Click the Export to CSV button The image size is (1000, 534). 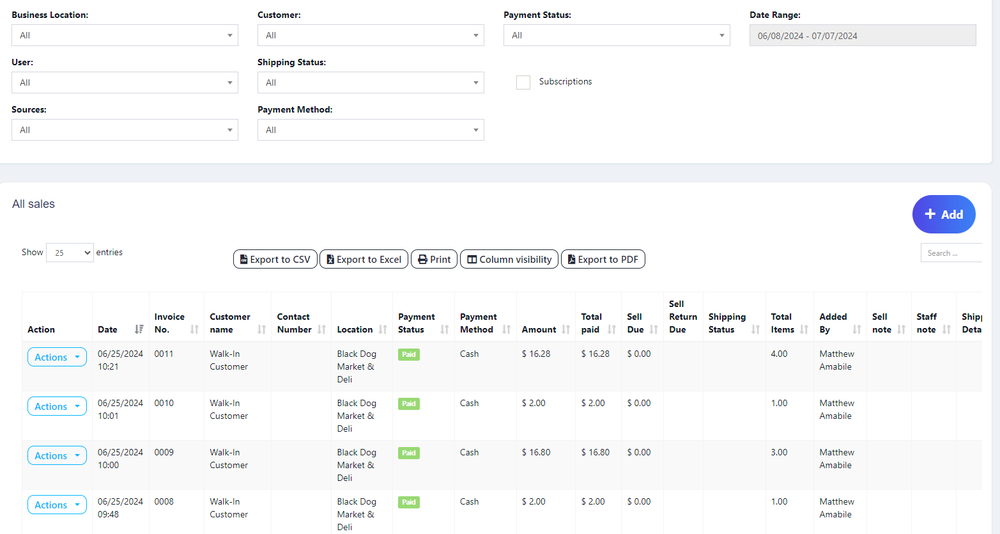tap(274, 259)
